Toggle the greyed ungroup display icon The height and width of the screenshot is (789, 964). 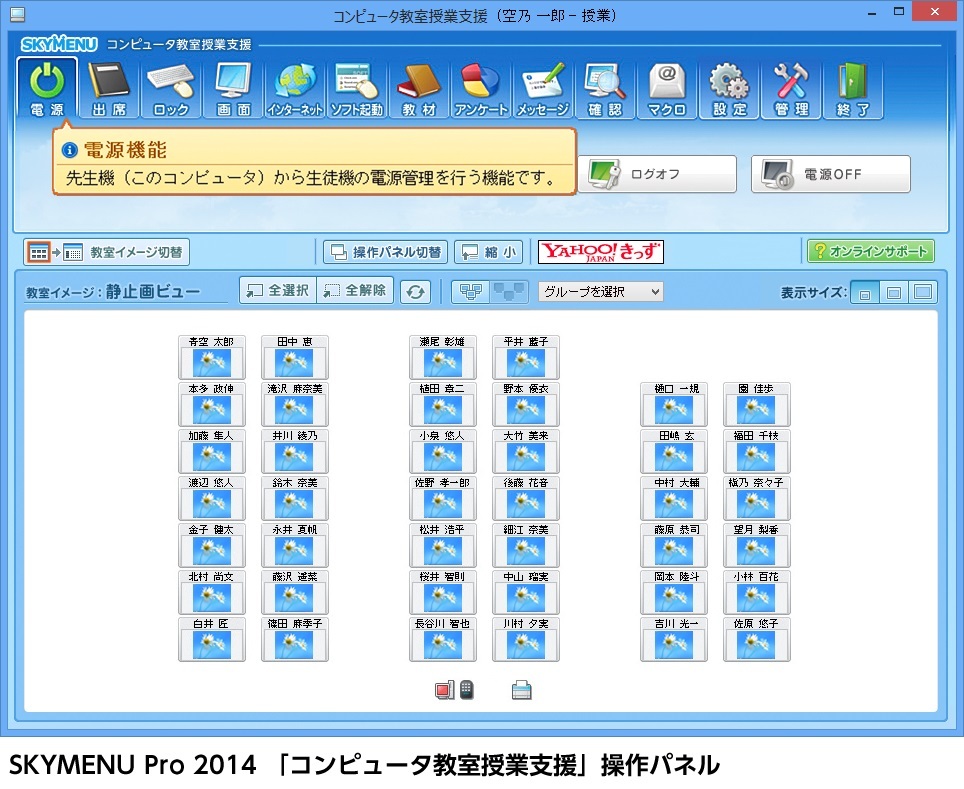pos(509,291)
